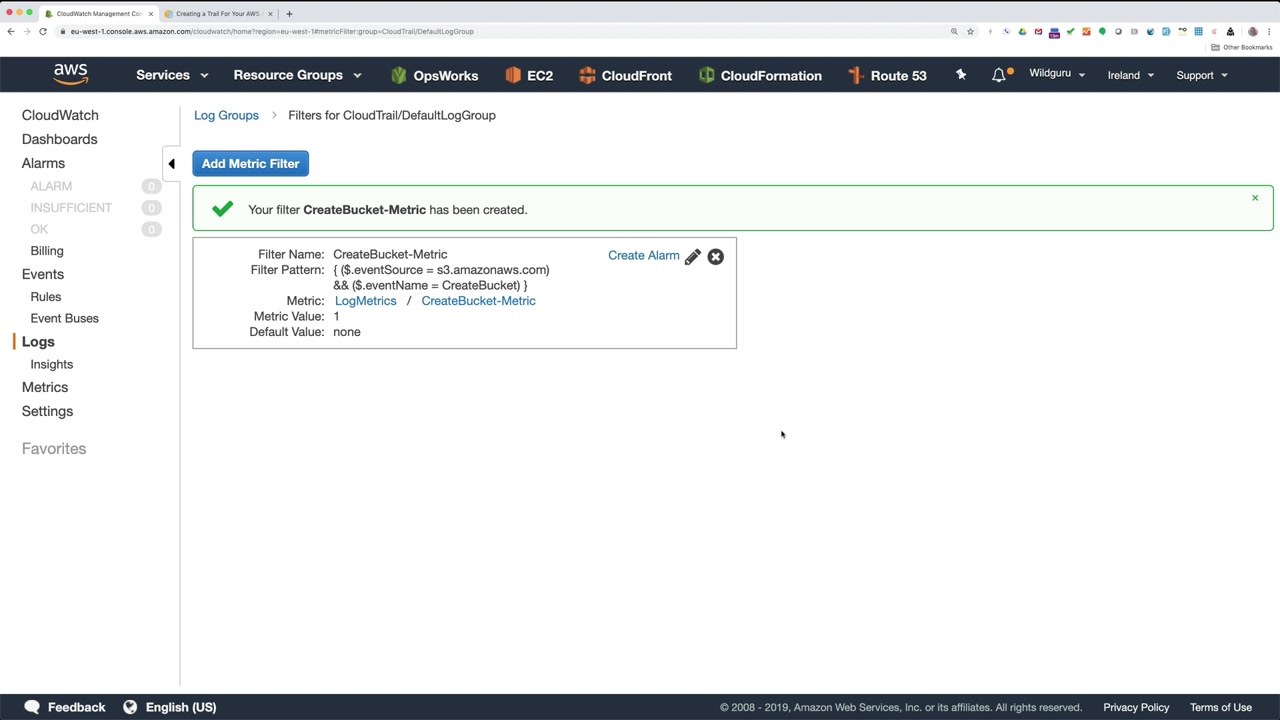Click the AWS logo home icon
The height and width of the screenshot is (720, 1280).
(71, 75)
